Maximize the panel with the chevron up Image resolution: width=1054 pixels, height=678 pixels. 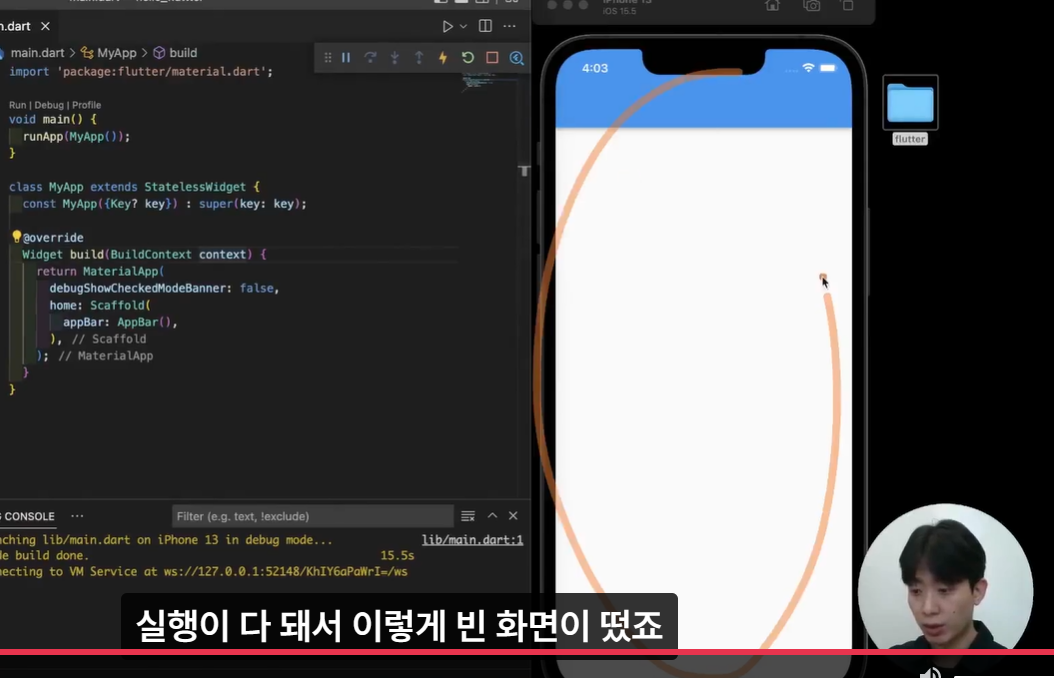click(x=492, y=515)
